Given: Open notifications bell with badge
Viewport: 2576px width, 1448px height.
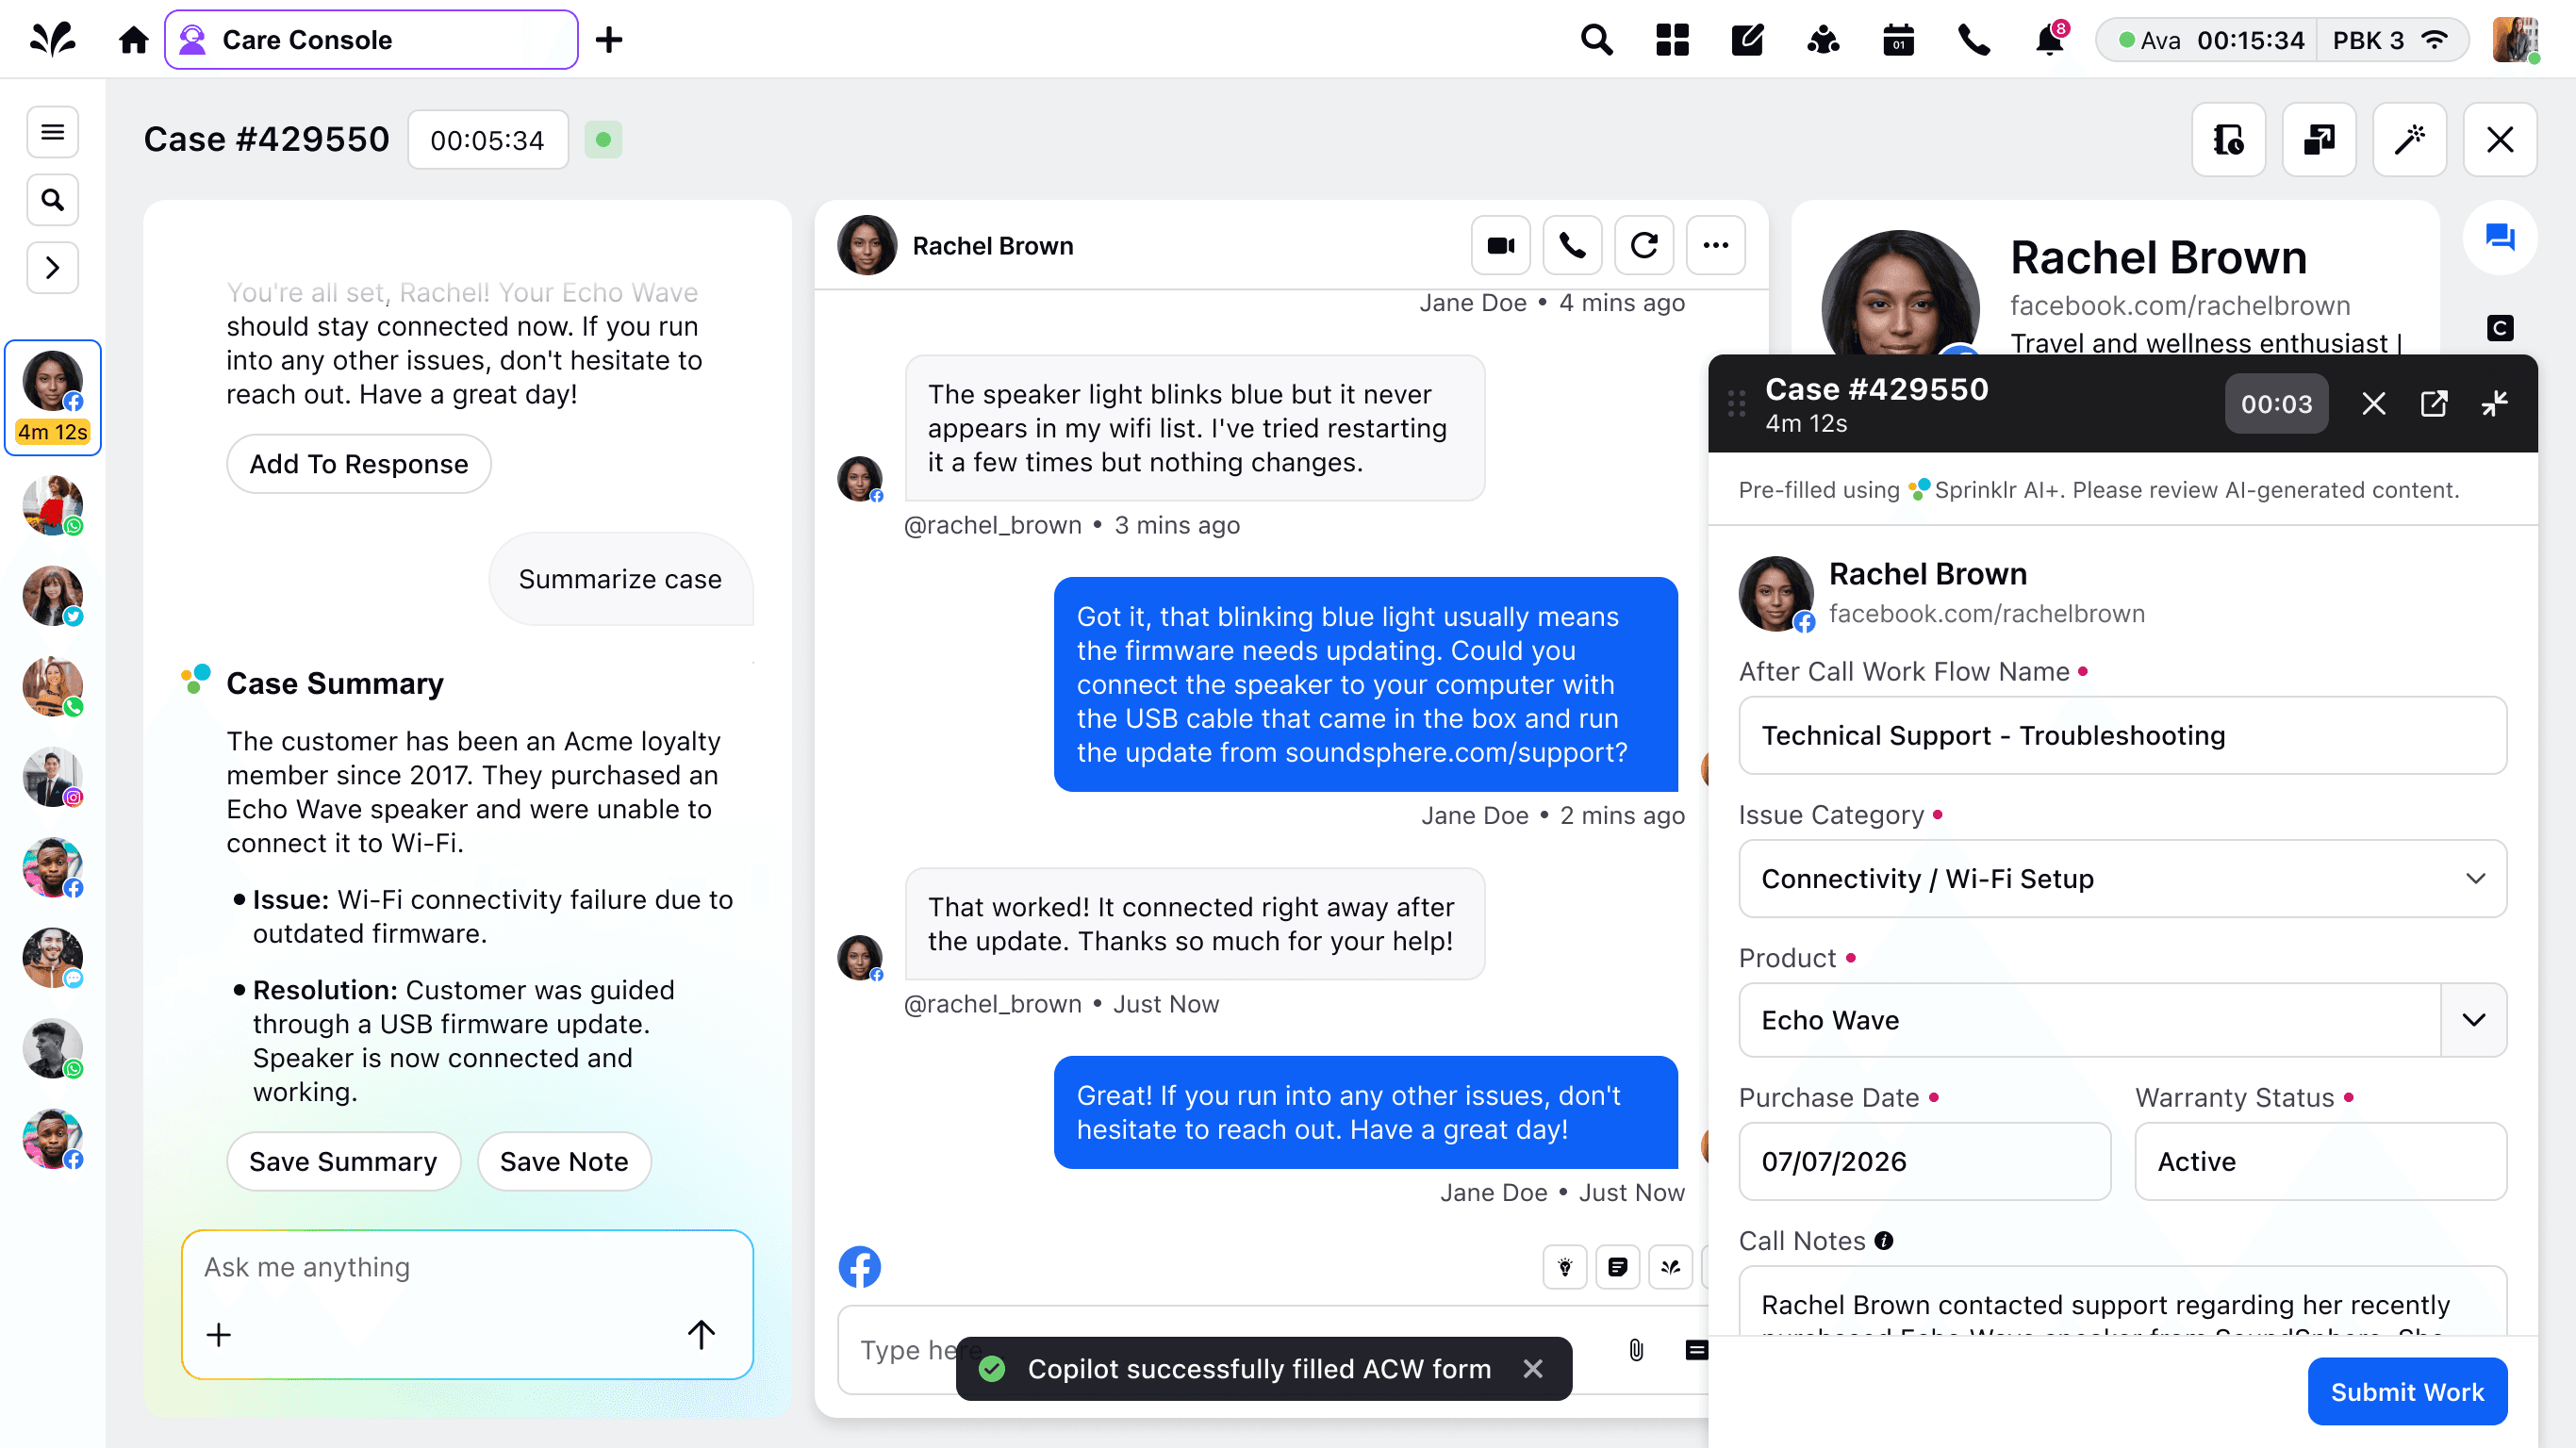Looking at the screenshot, I should [x=2050, y=40].
